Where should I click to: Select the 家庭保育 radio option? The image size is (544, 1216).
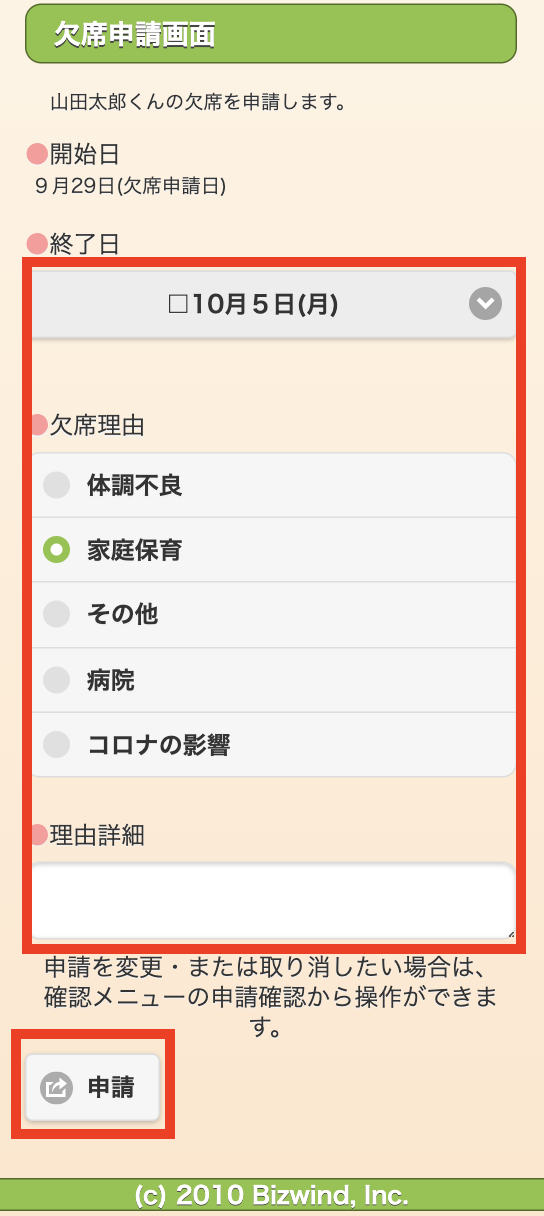coord(273,550)
